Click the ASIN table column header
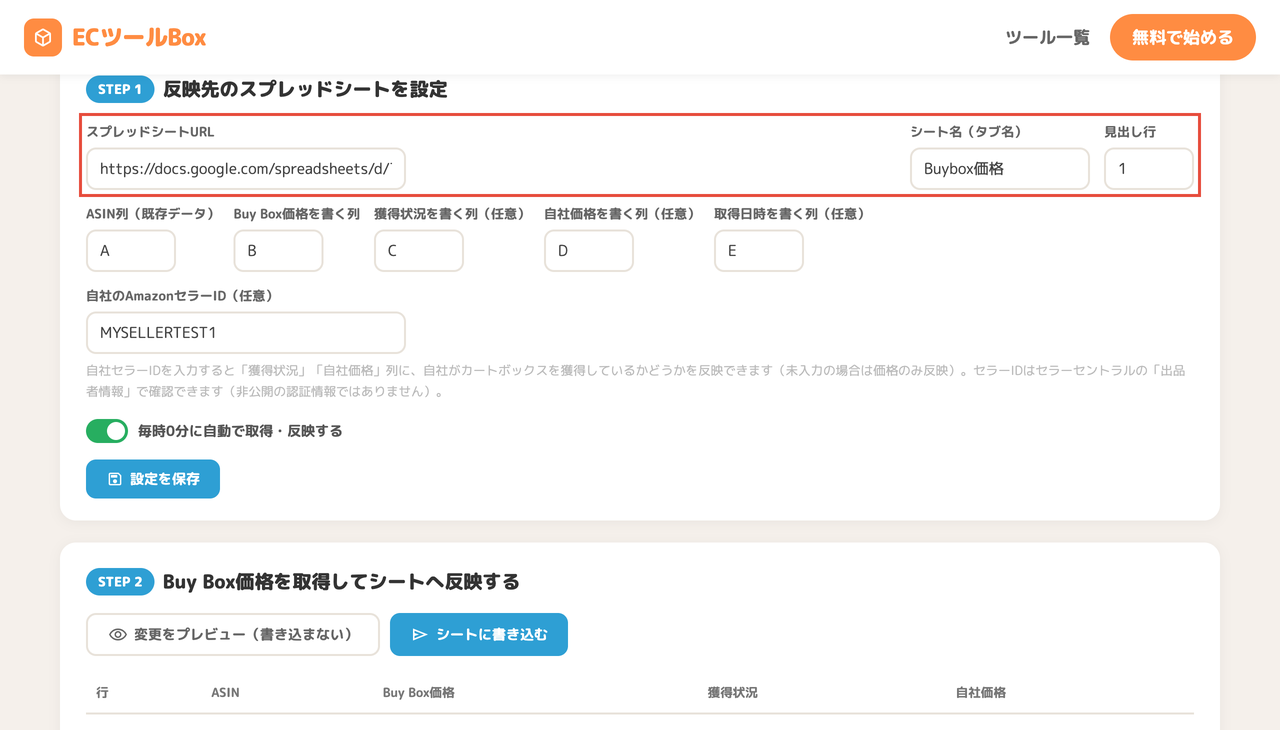Screen dimensions: 1280x730 click(x=225, y=692)
